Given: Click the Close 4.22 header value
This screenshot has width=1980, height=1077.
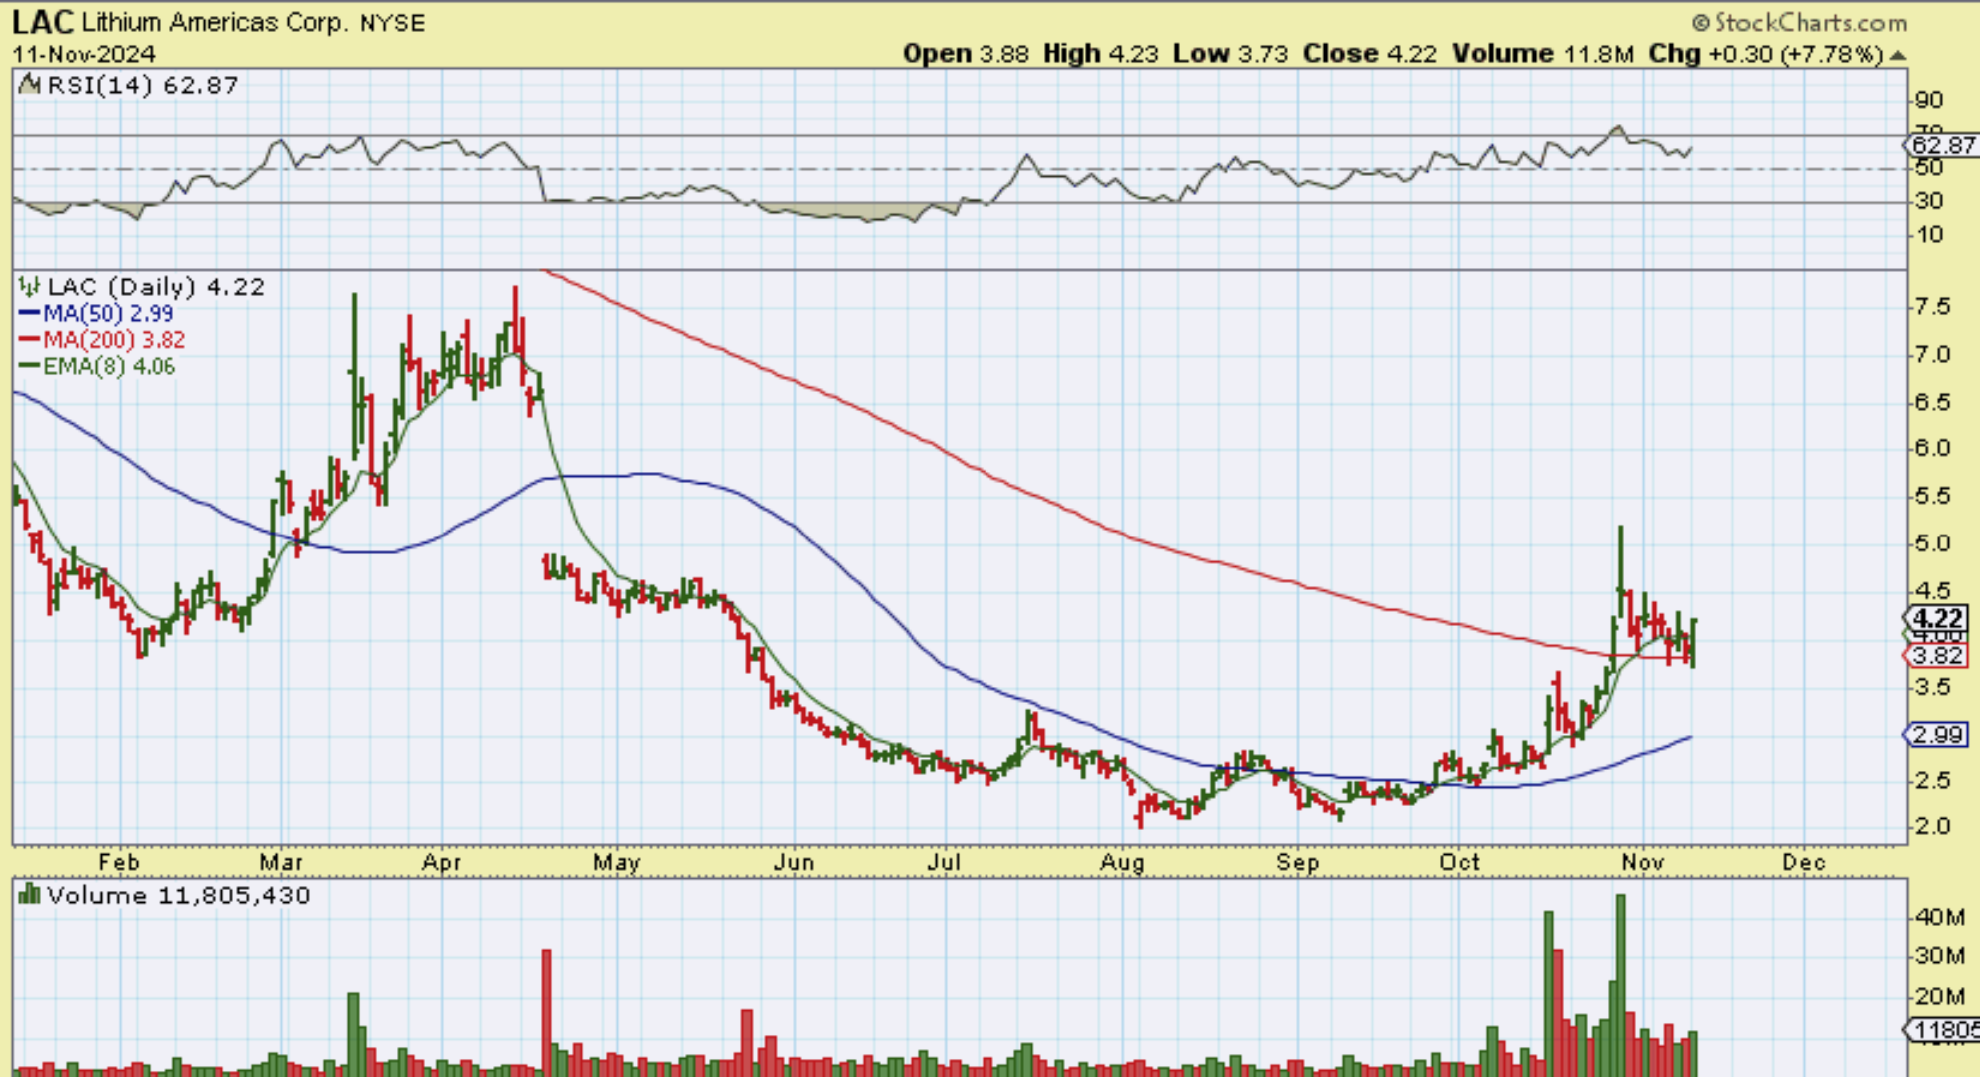Looking at the screenshot, I should click(x=1369, y=54).
